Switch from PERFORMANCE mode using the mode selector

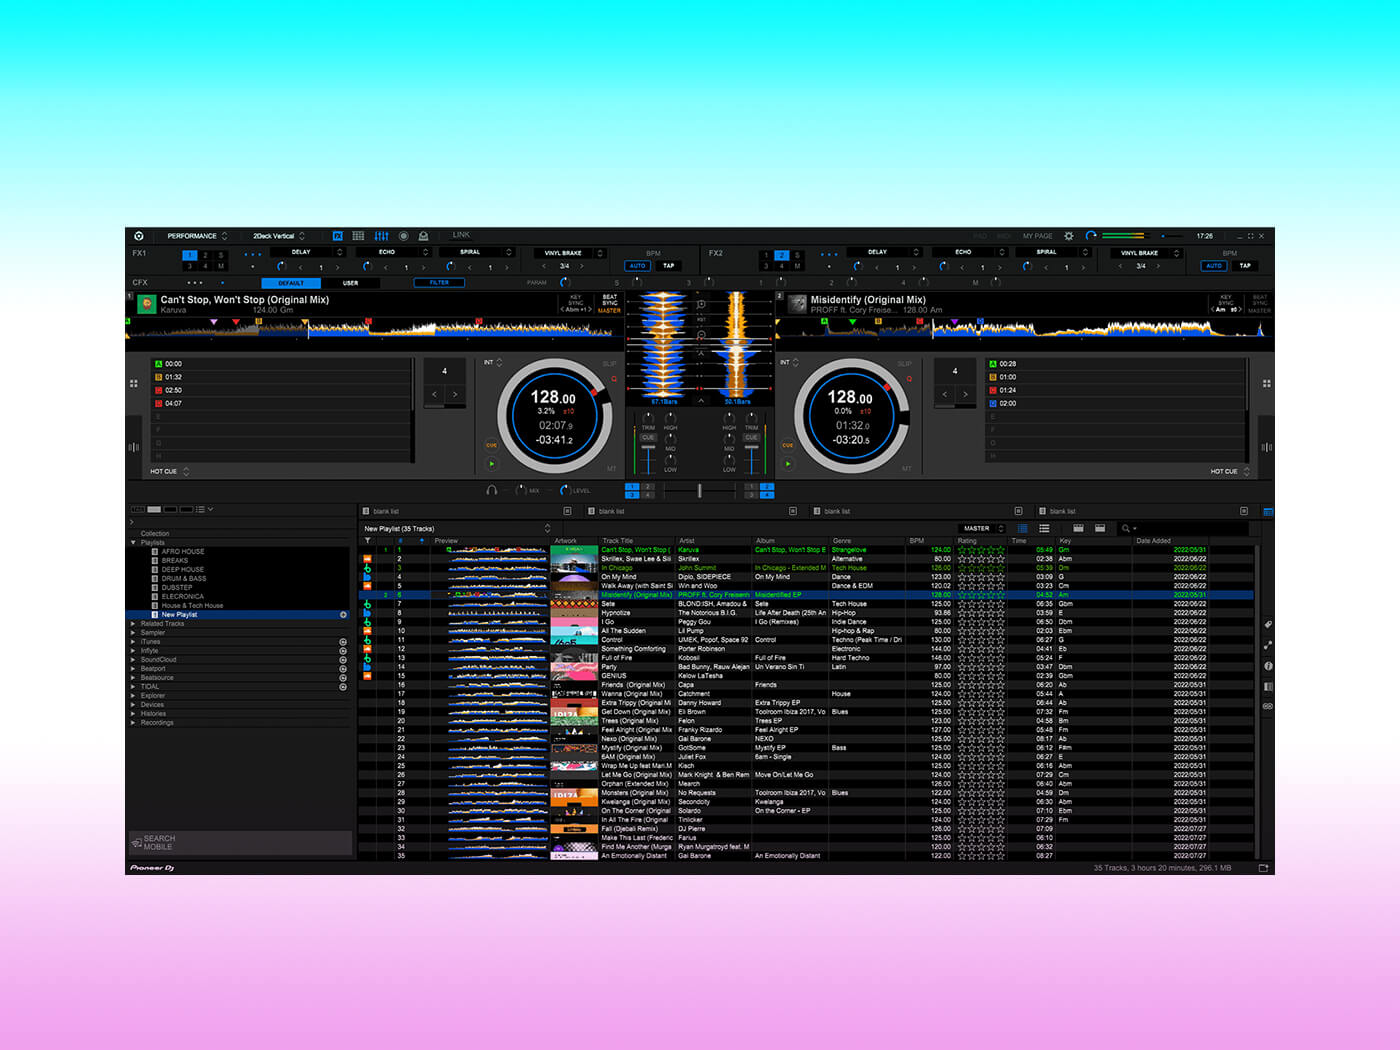[196, 235]
